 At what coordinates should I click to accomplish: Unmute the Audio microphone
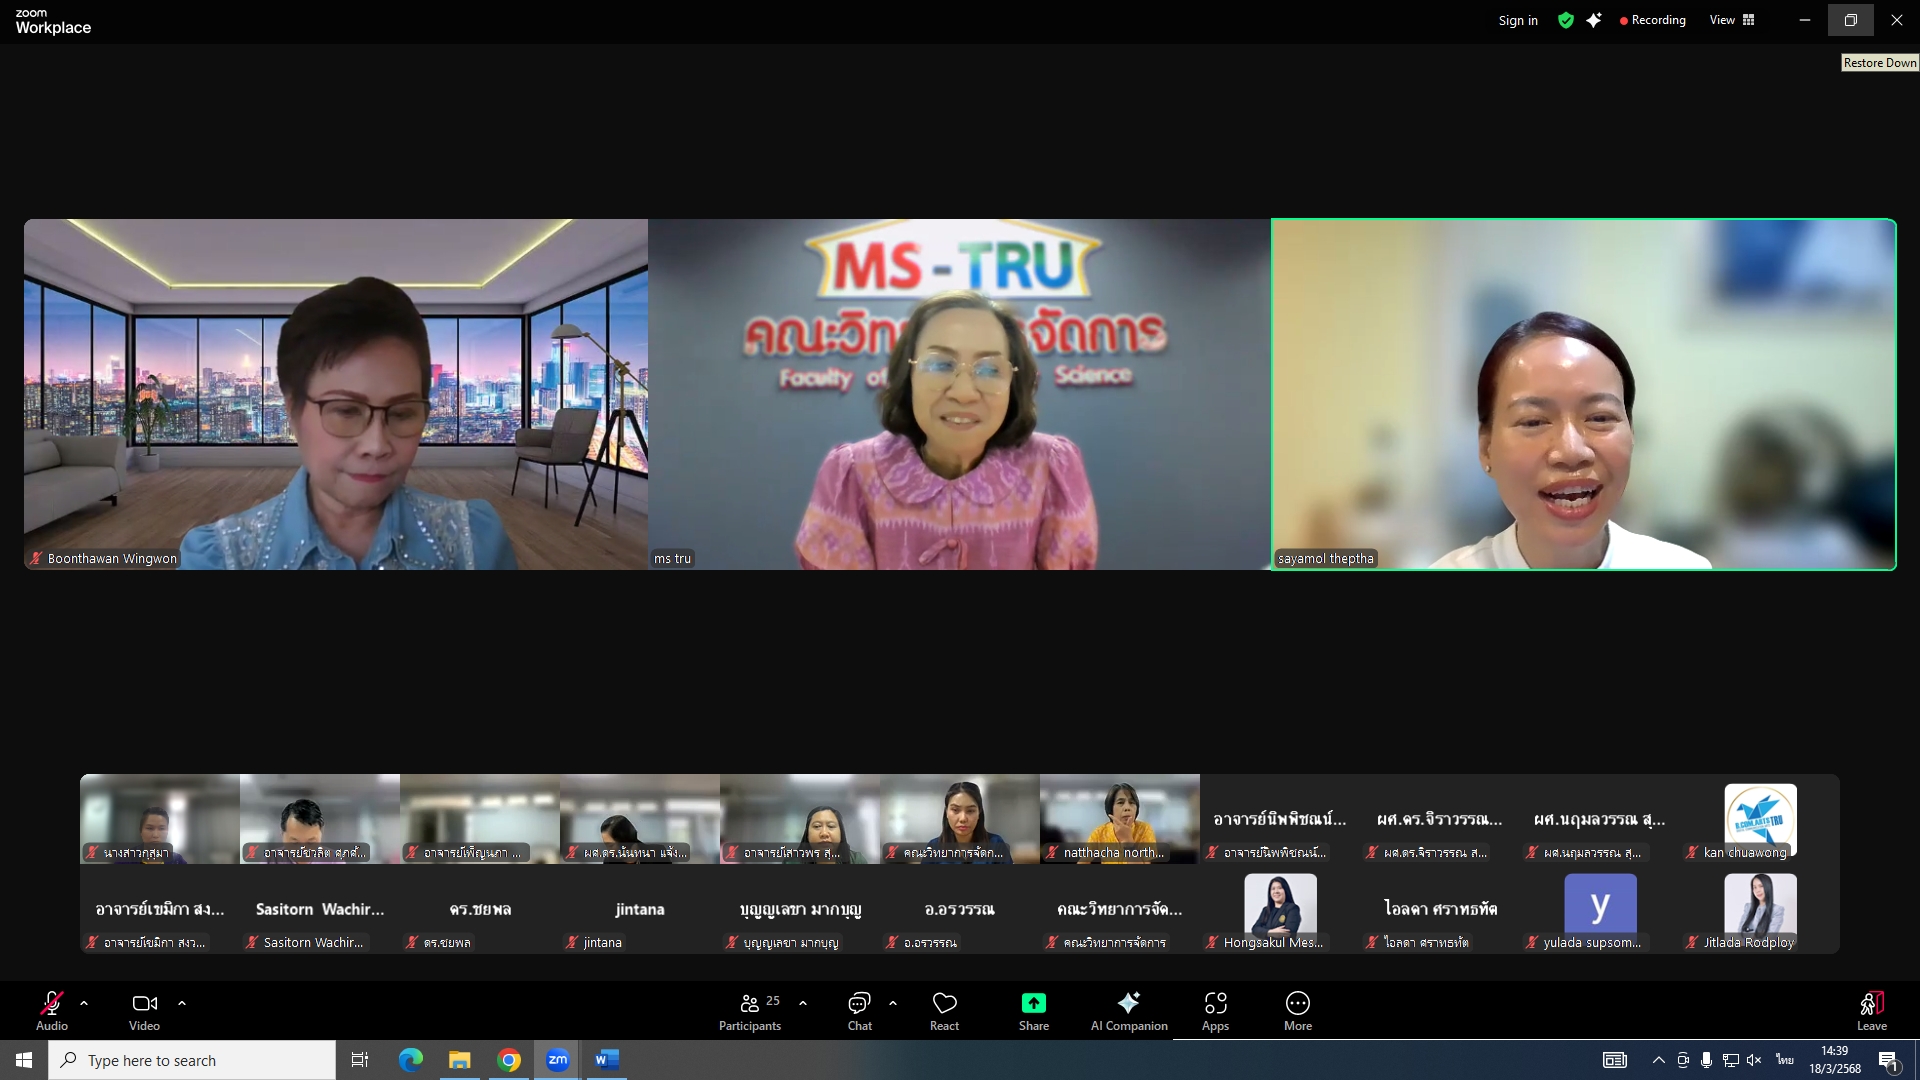(52, 1003)
